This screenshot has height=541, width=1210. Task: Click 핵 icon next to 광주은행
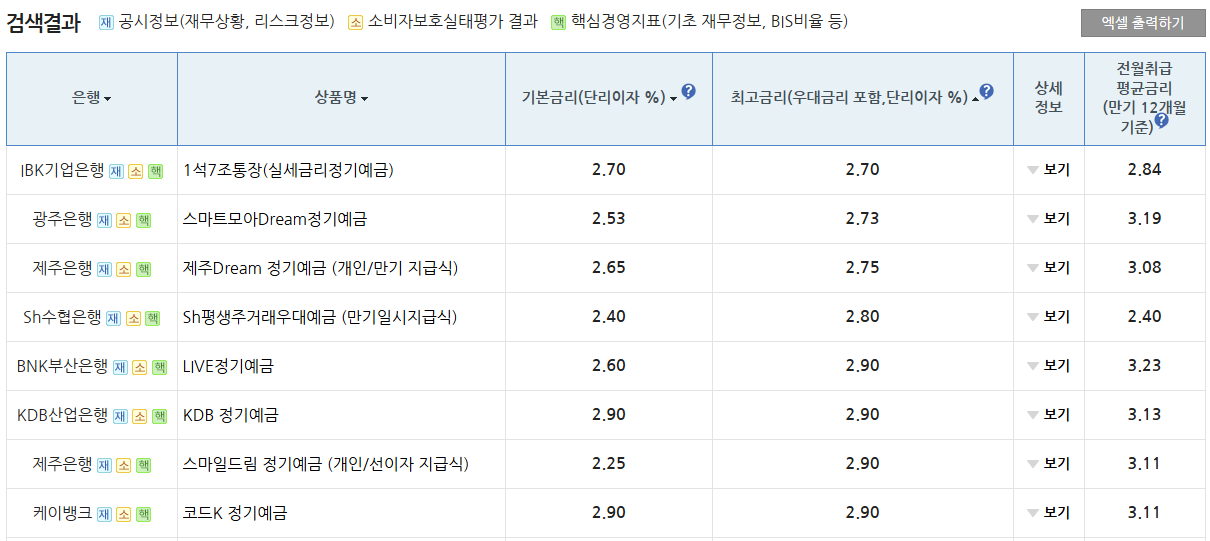pos(144,220)
